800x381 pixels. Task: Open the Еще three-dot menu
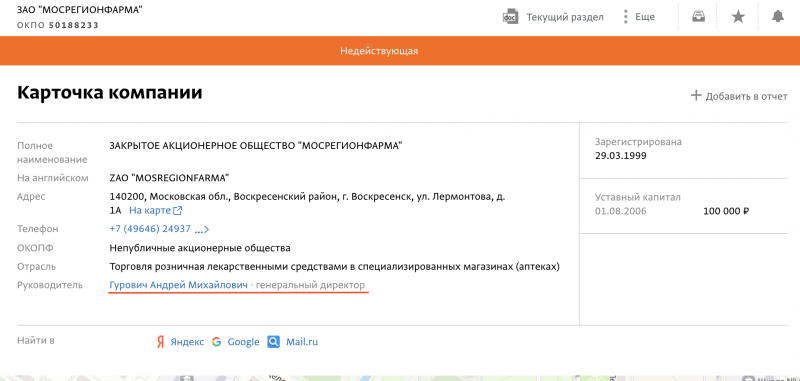tap(639, 17)
